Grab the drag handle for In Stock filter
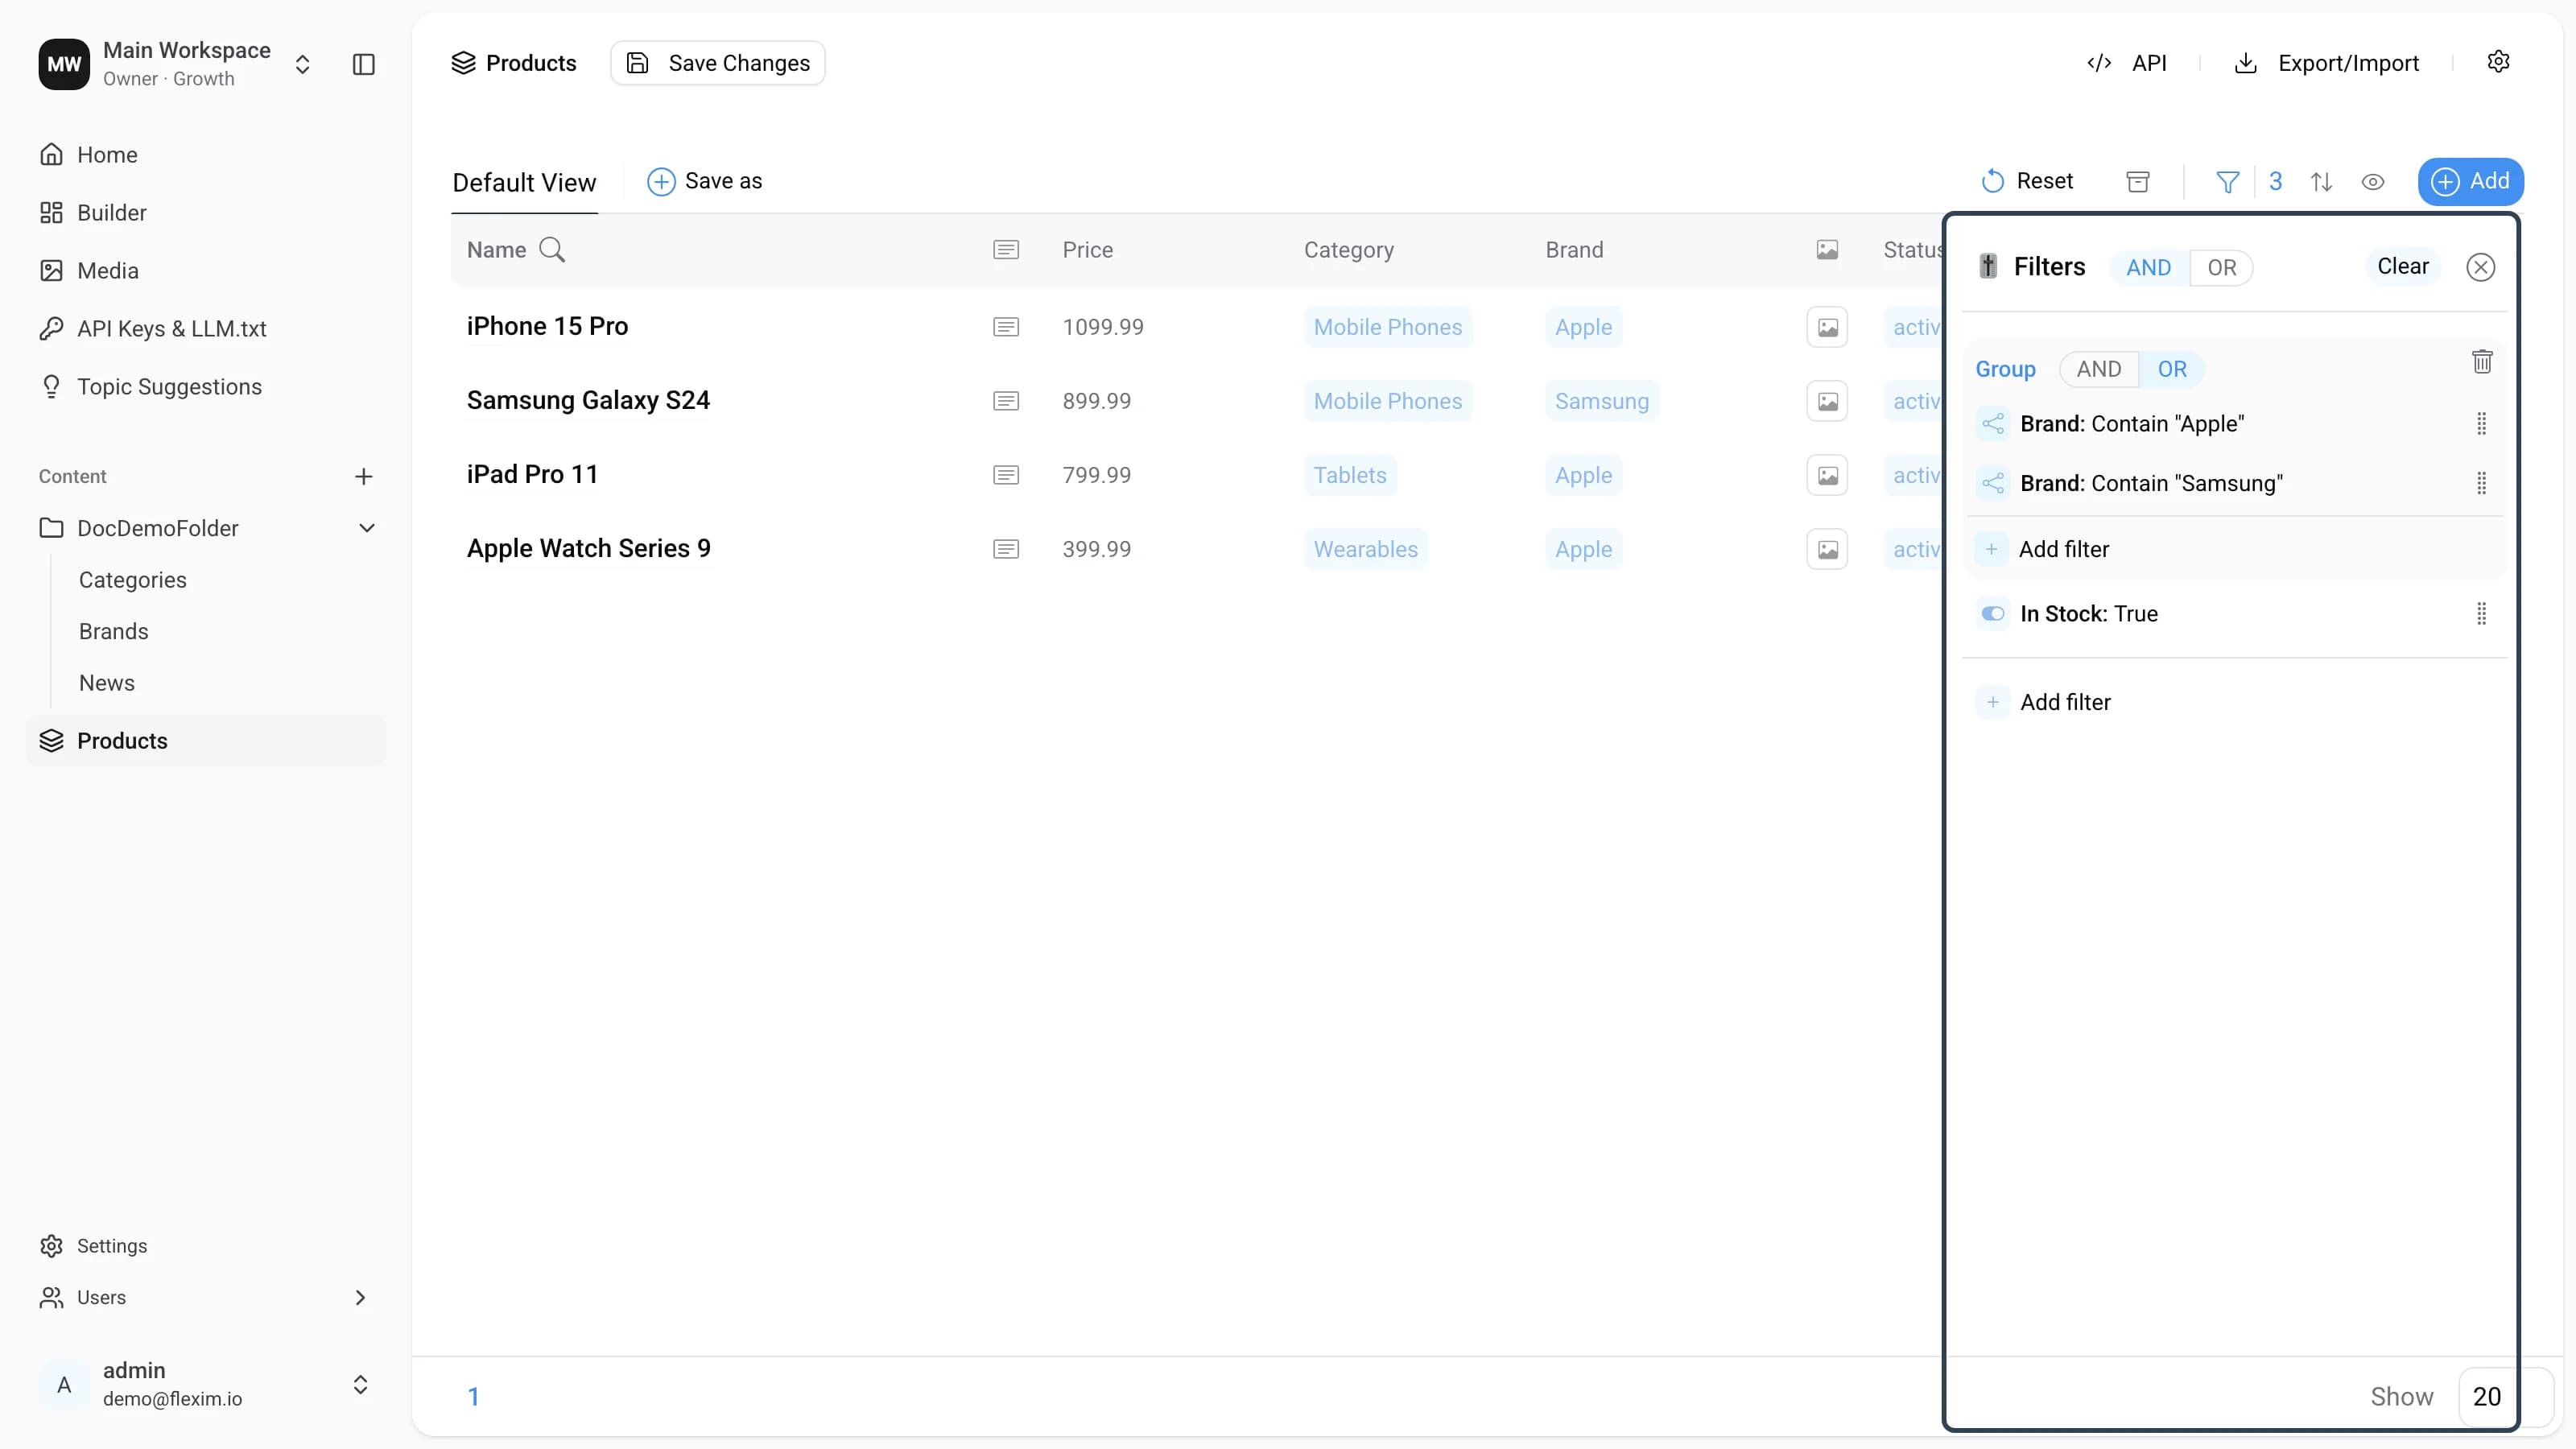The width and height of the screenshot is (2576, 1449). pos(2481,614)
